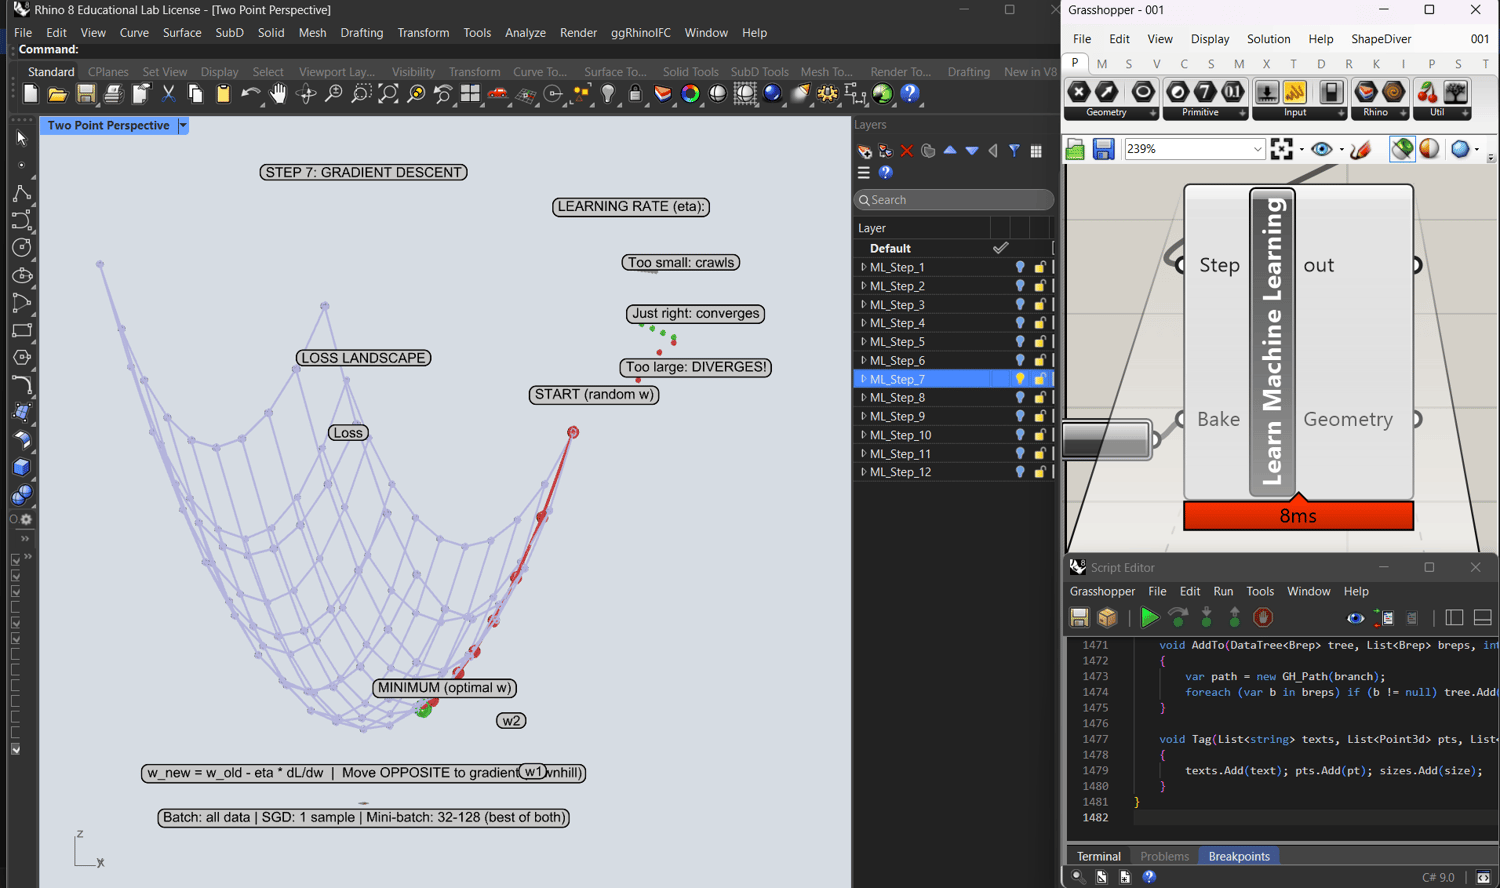The width and height of the screenshot is (1500, 888).
Task: Click the Pan hand tool in toolbar
Action: [278, 94]
